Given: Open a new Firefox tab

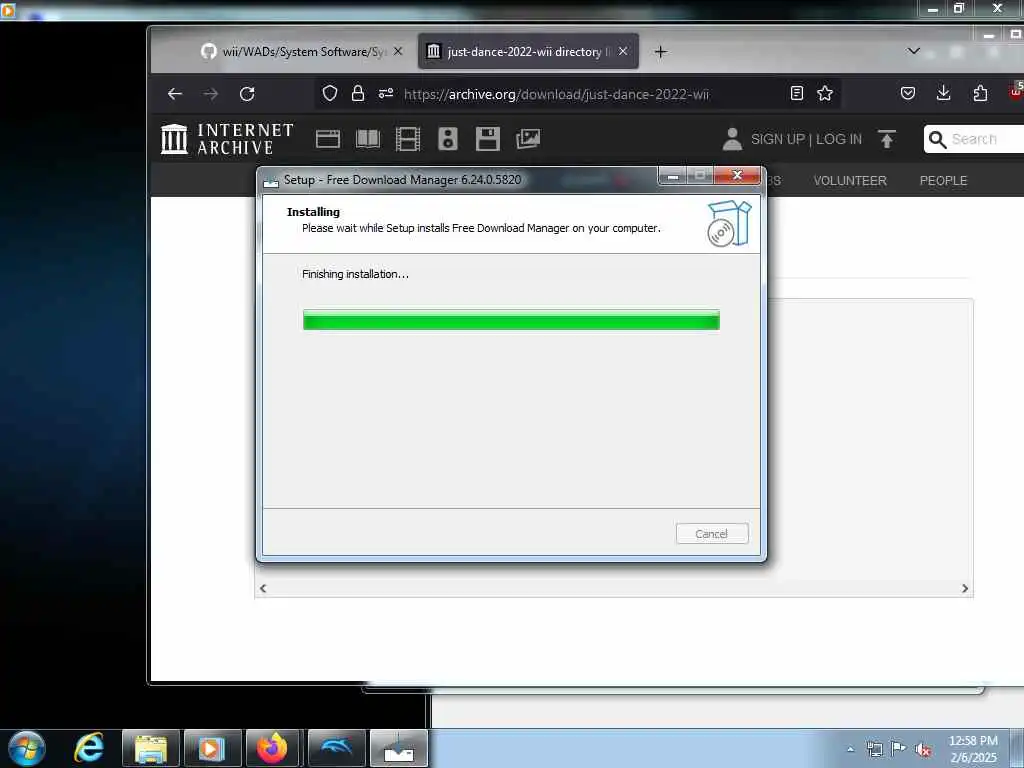Looking at the screenshot, I should [660, 52].
